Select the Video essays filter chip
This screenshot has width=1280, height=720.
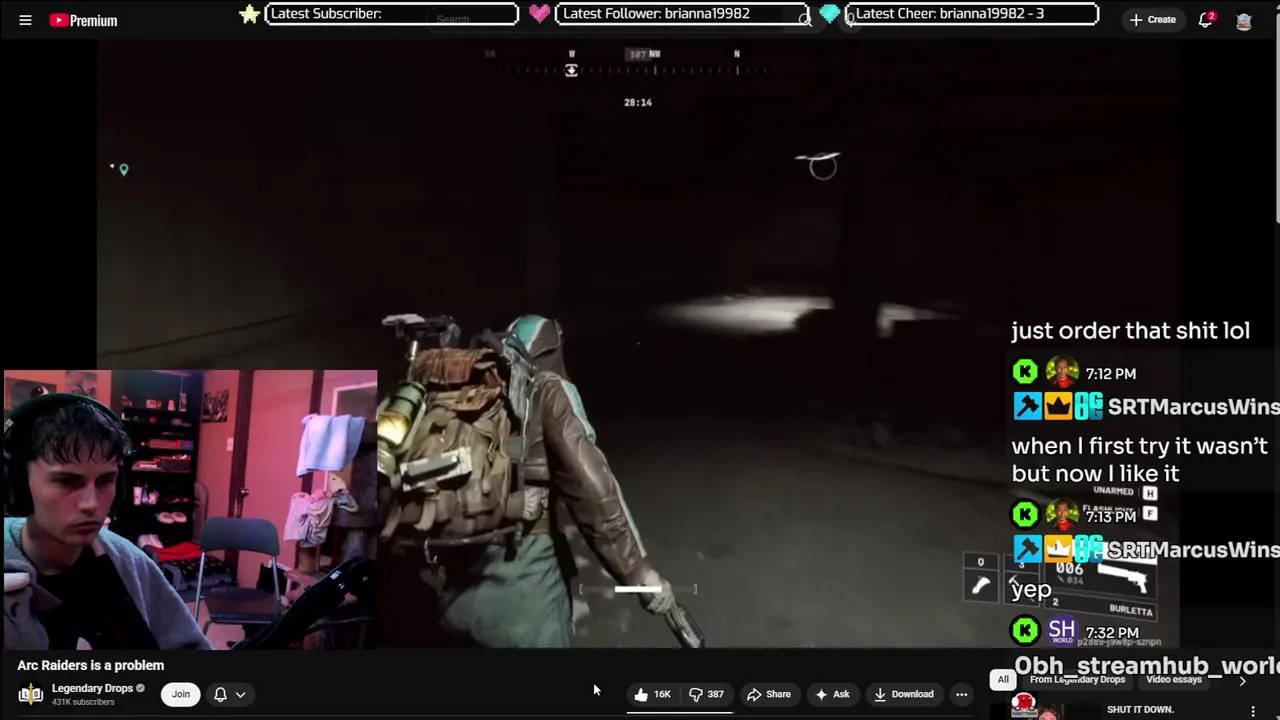click(1174, 680)
